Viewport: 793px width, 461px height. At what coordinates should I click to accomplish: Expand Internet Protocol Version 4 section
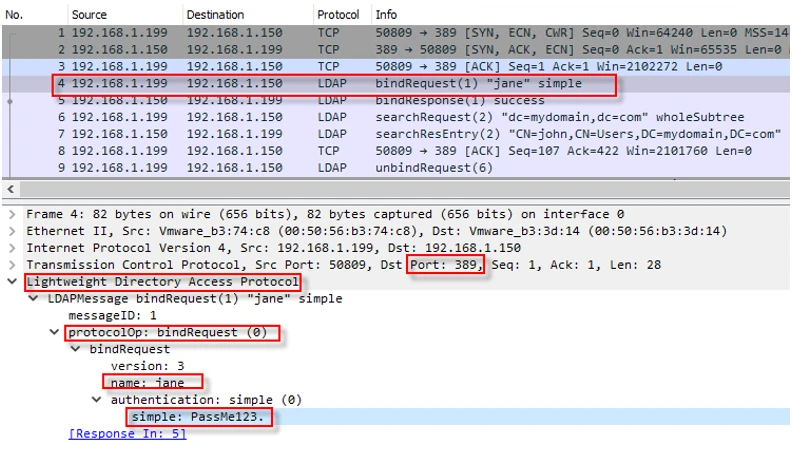pos(12,248)
